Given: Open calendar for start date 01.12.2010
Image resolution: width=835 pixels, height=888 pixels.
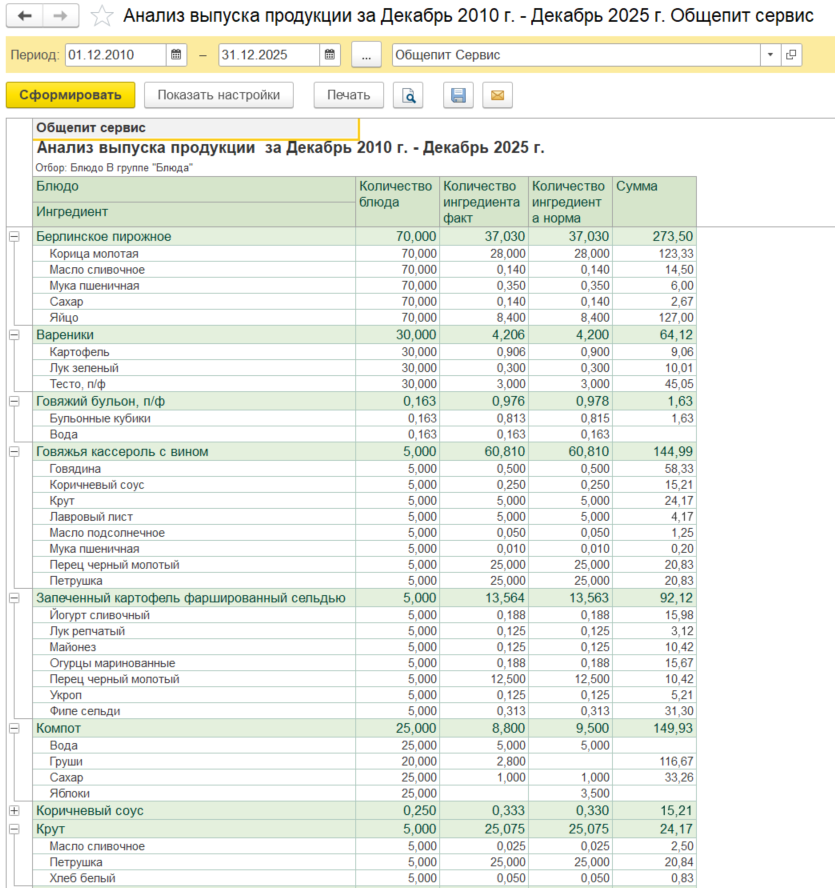Looking at the screenshot, I should click(176, 55).
